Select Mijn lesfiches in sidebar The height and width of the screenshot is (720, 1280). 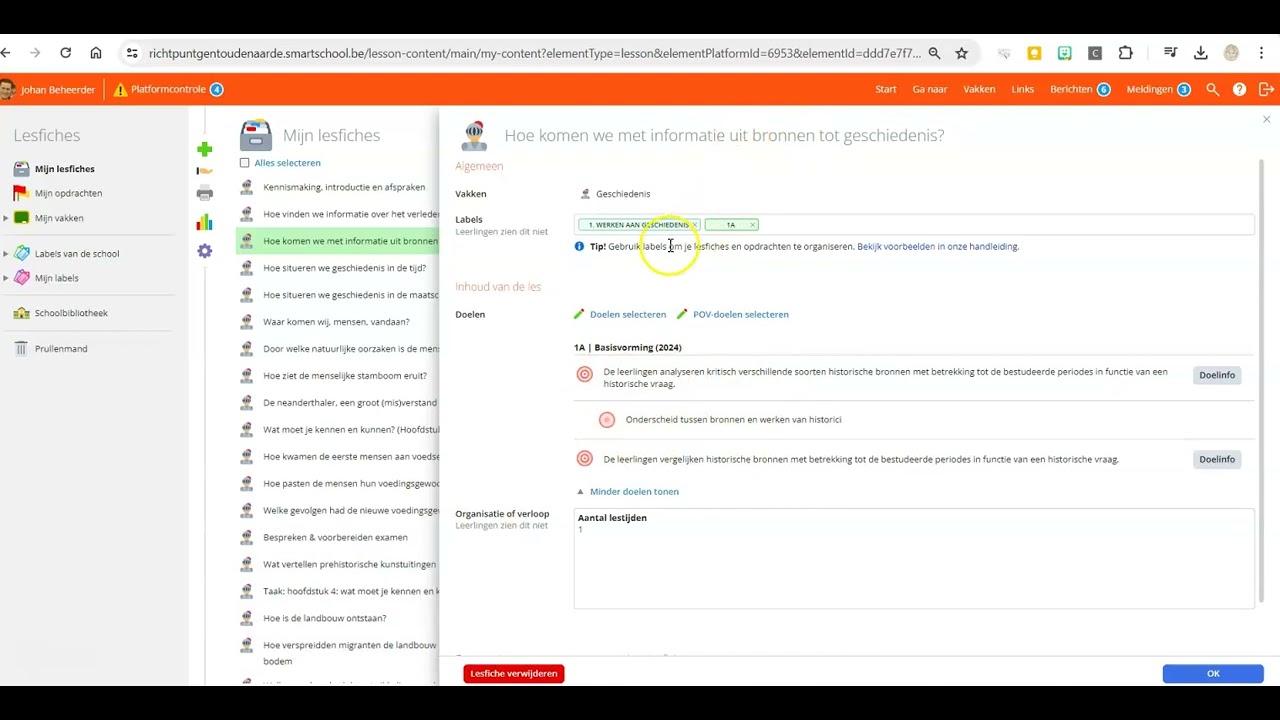coord(65,169)
